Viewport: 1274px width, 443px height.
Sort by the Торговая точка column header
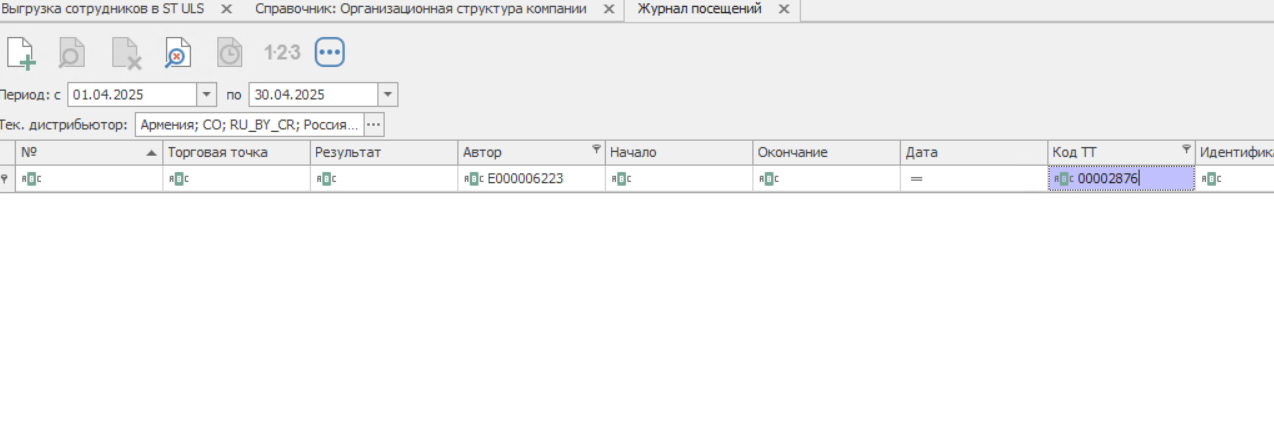point(237,153)
